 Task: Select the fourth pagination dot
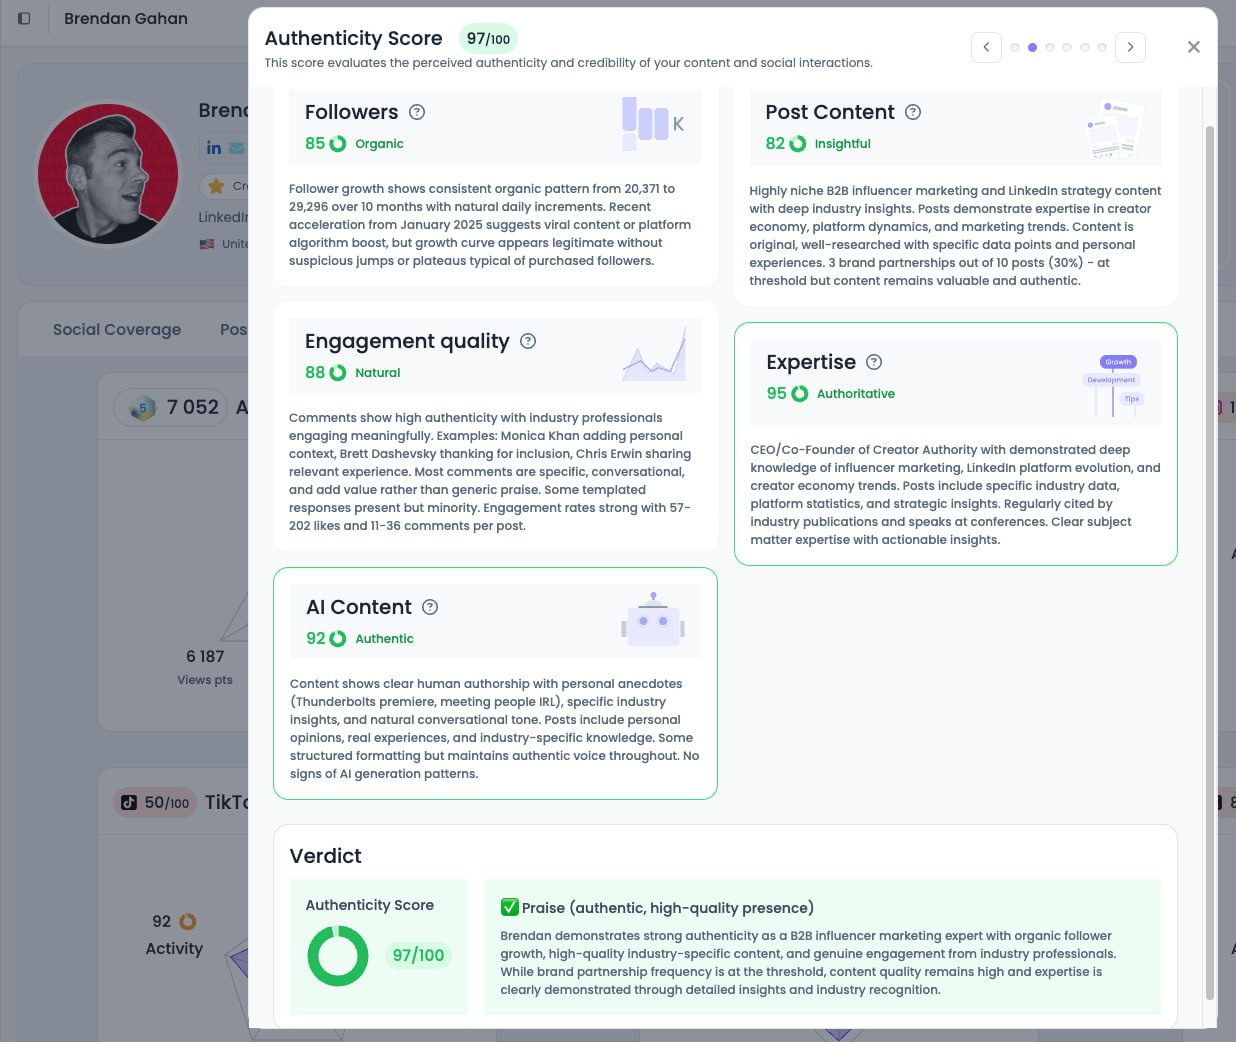(x=1067, y=47)
